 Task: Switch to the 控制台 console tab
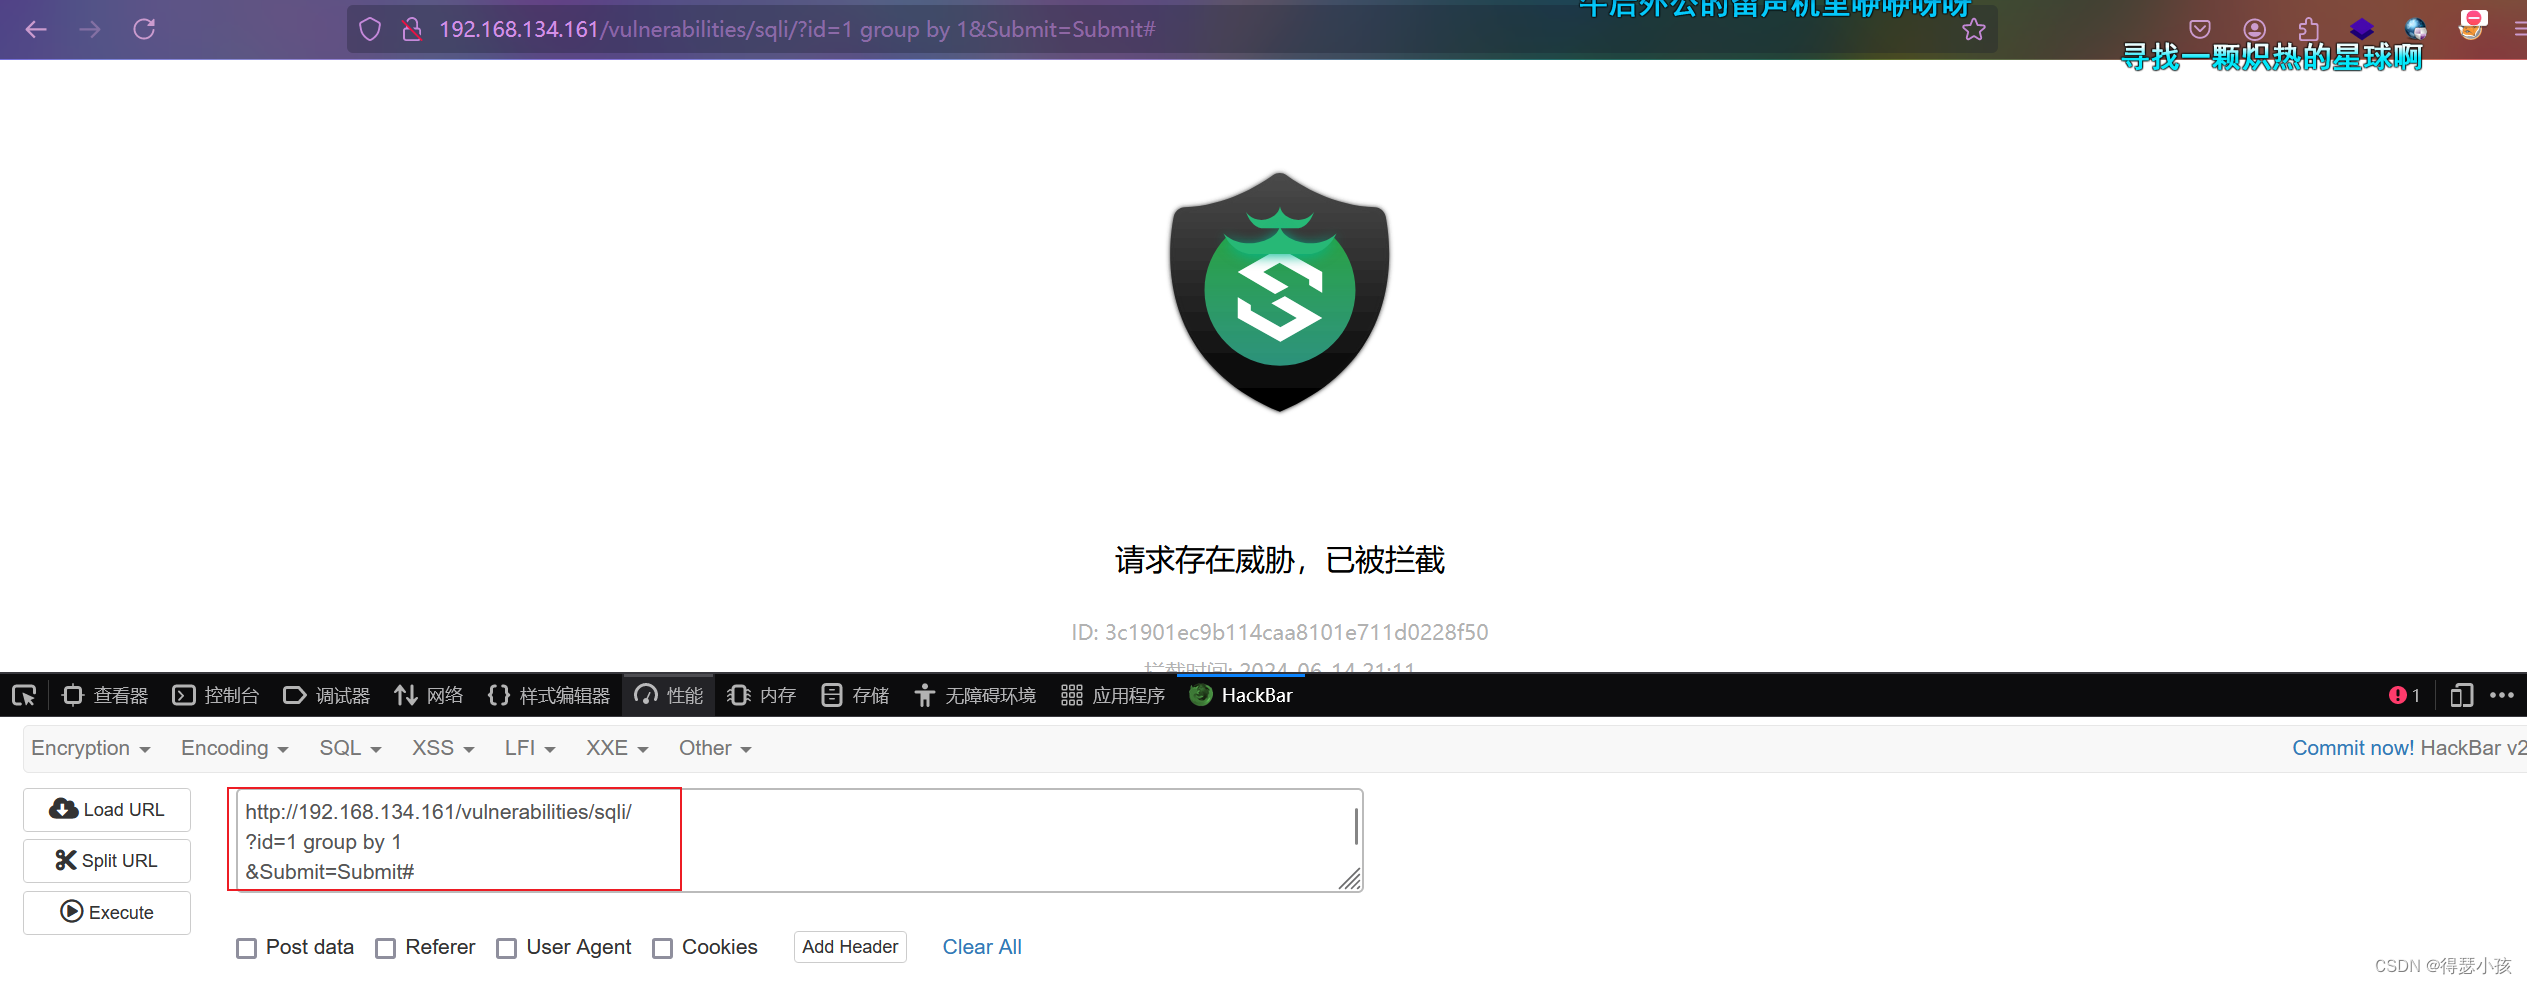(x=216, y=695)
